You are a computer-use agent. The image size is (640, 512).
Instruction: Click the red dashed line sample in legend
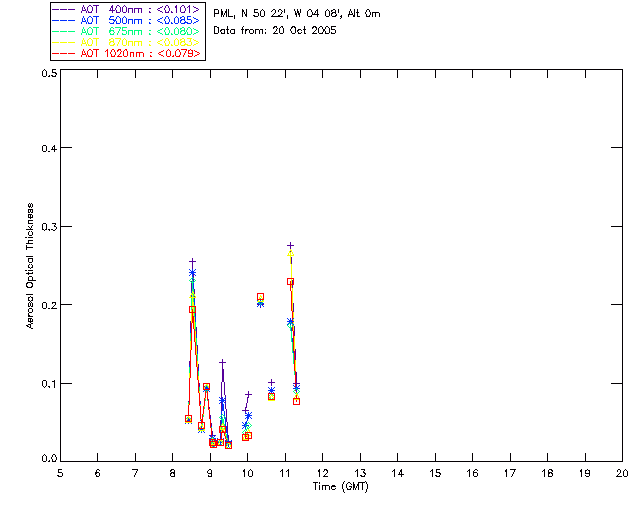pos(64,53)
